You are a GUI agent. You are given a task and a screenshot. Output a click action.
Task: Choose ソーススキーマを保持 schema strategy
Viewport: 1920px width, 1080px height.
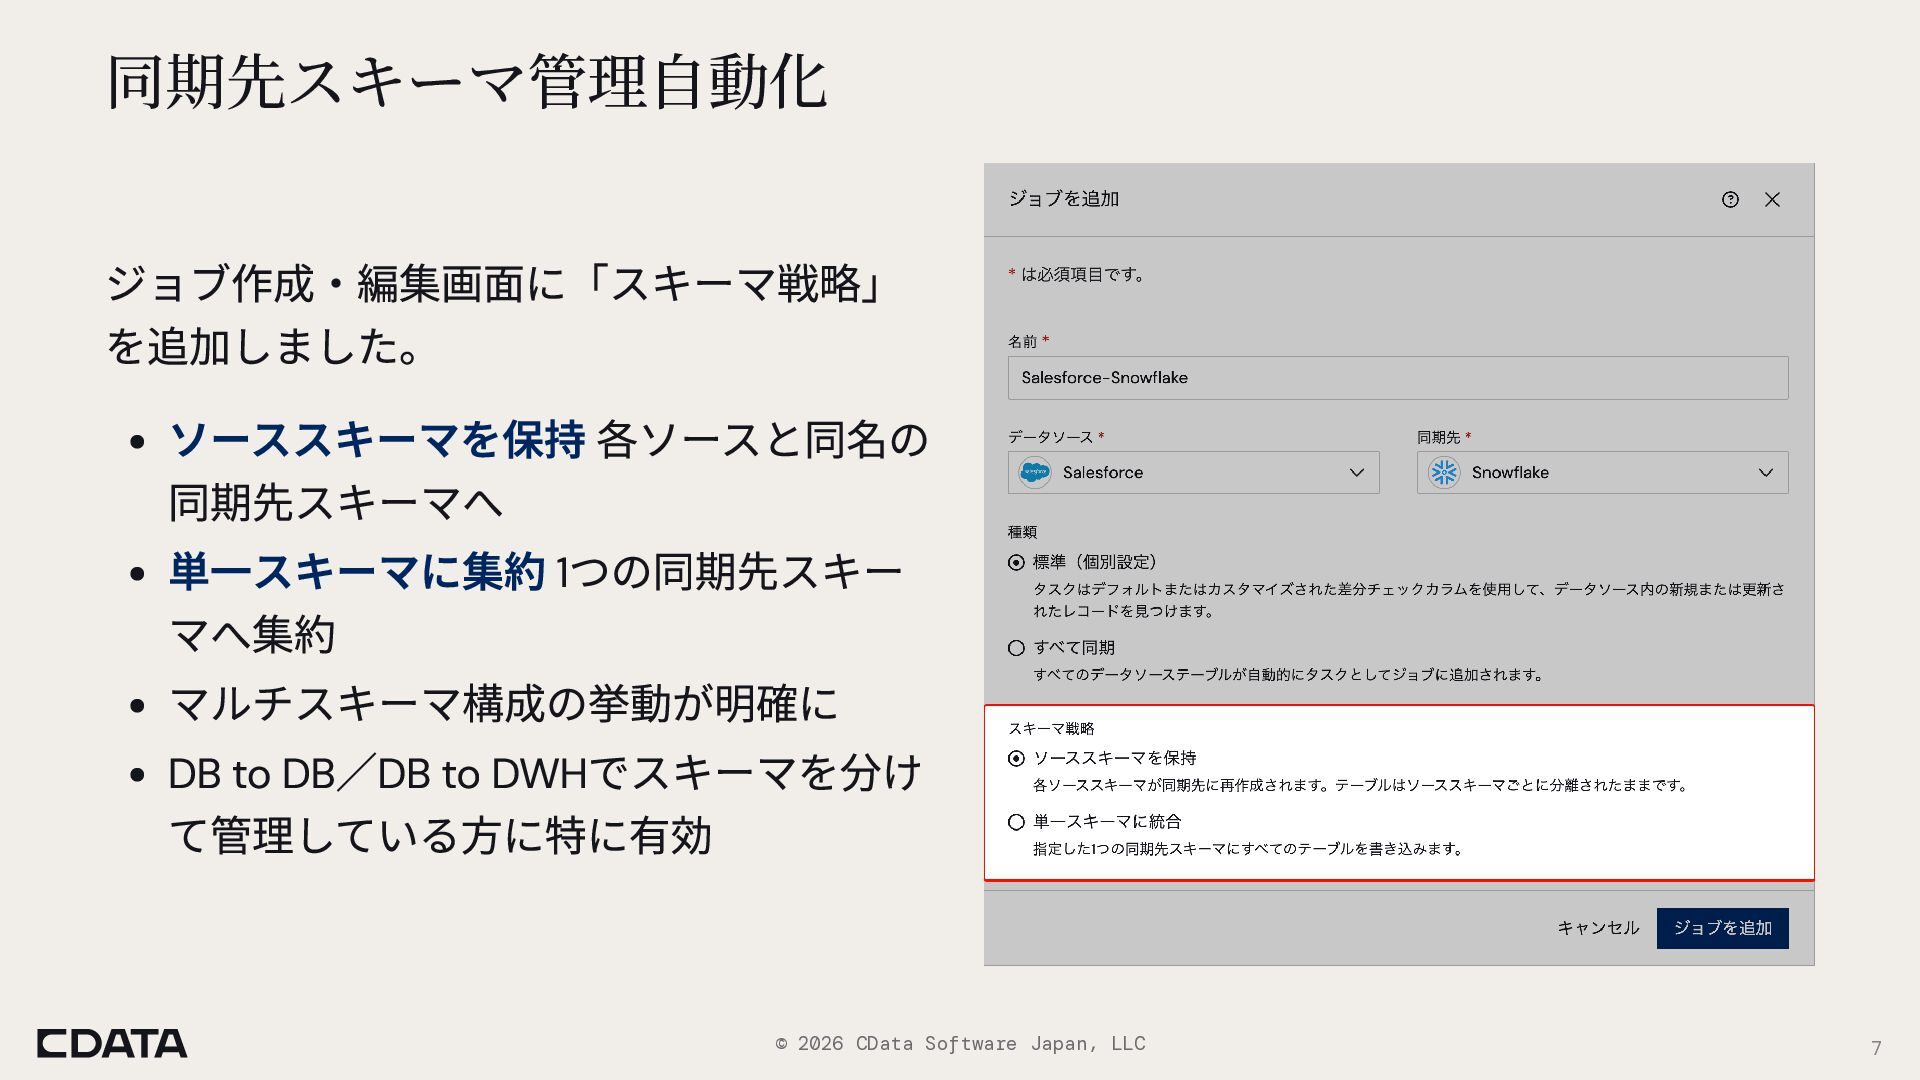click(1016, 759)
